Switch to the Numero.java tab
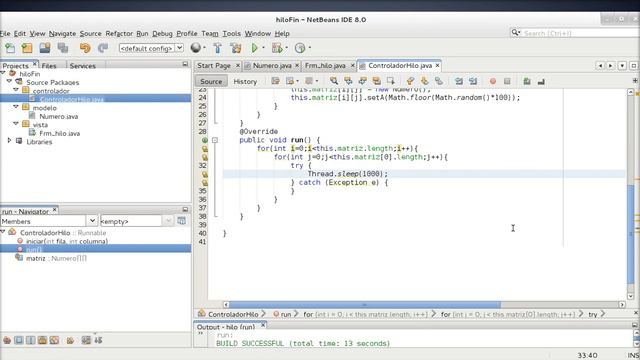This screenshot has width=640, height=360. (272, 65)
